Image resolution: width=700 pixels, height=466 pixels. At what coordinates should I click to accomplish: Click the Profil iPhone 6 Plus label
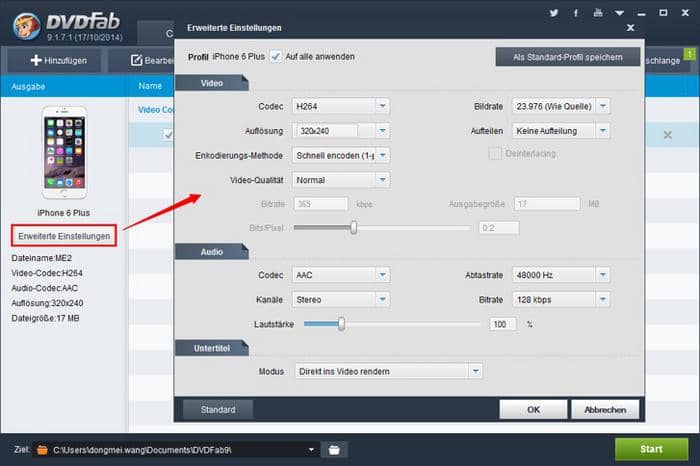pyautogui.click(x=226, y=57)
